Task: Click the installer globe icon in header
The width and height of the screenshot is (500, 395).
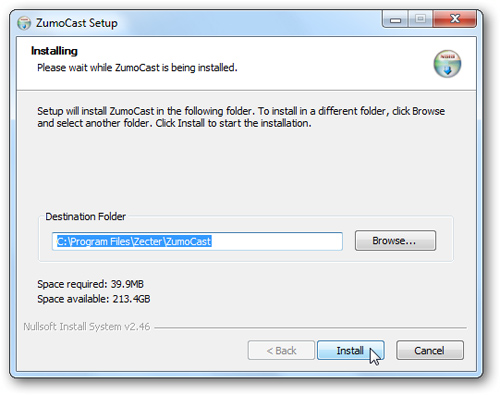Action: pyautogui.click(x=447, y=64)
